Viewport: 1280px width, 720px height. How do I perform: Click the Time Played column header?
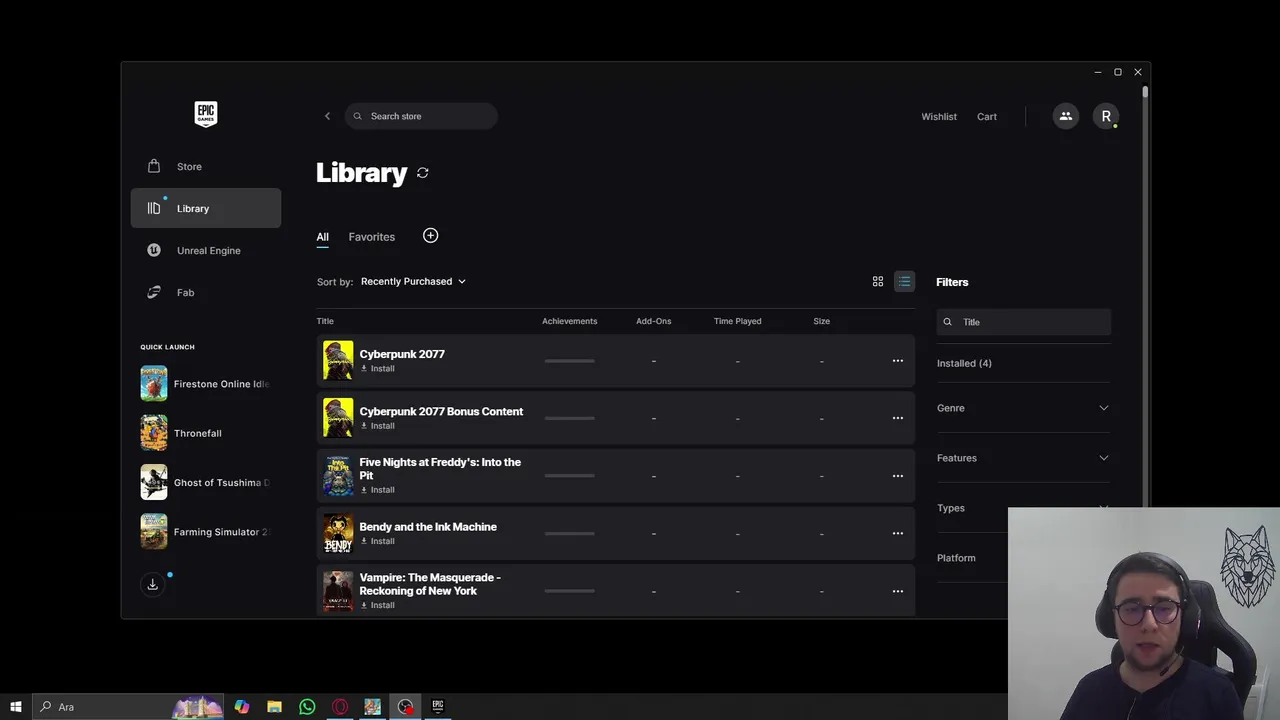pyautogui.click(x=737, y=321)
